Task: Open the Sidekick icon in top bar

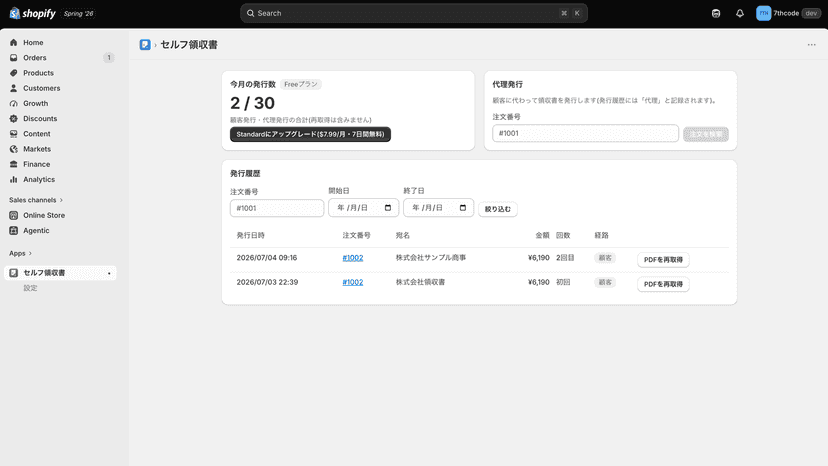Action: 716,13
